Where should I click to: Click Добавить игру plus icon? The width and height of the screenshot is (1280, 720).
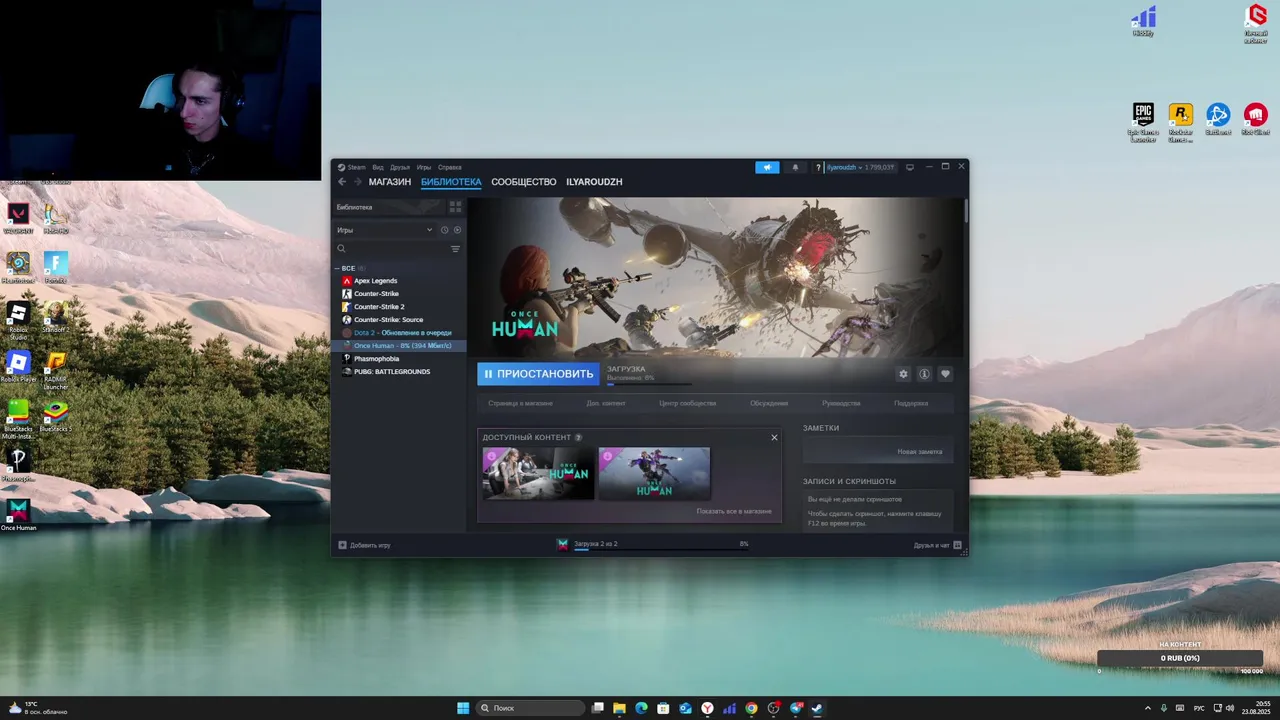[342, 545]
